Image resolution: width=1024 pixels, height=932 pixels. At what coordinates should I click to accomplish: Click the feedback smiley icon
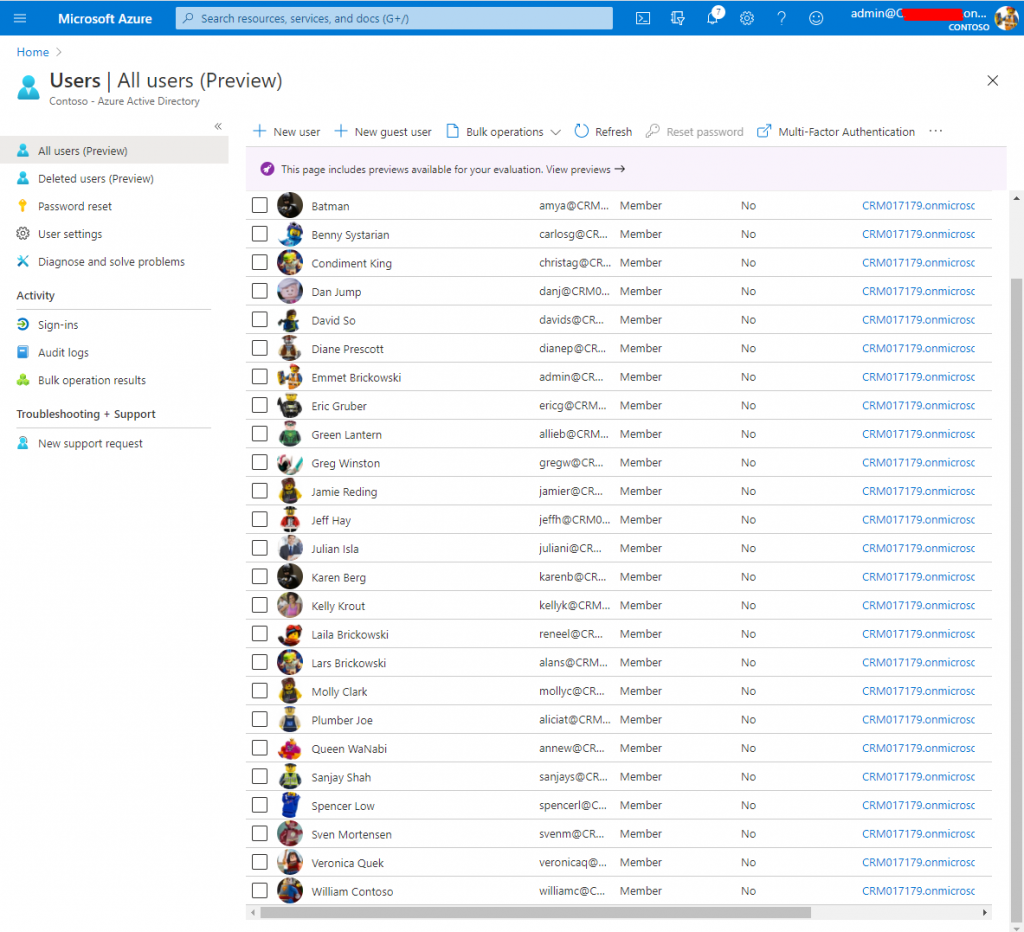[816, 18]
